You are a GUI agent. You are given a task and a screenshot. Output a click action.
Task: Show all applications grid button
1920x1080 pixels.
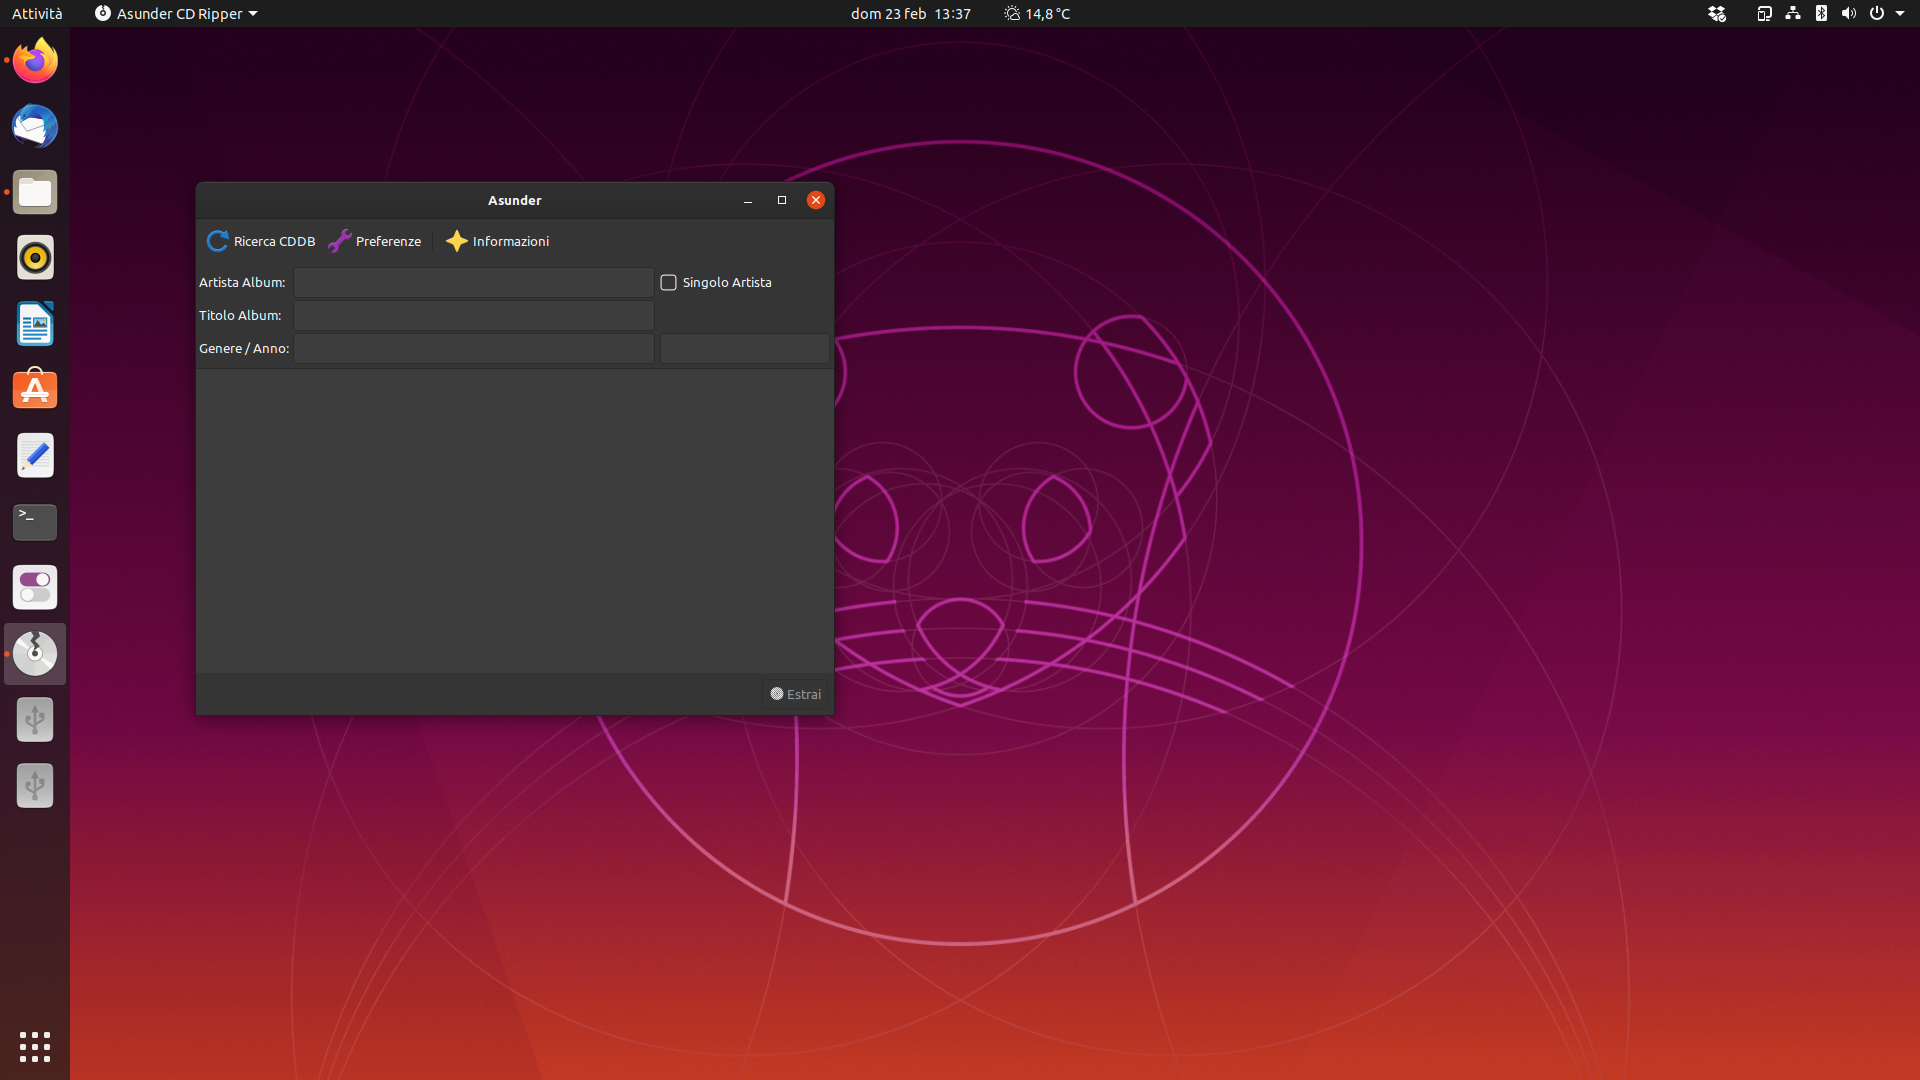(x=35, y=1046)
